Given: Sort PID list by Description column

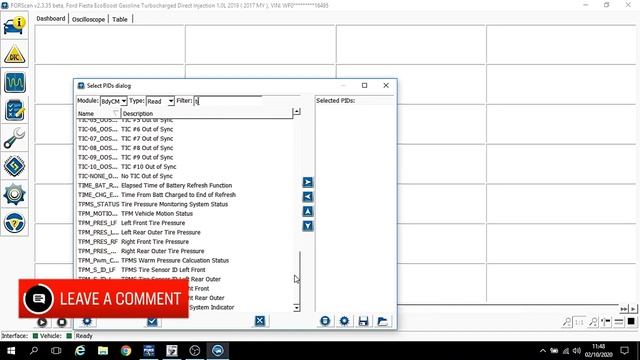Looking at the screenshot, I should click(x=207, y=113).
